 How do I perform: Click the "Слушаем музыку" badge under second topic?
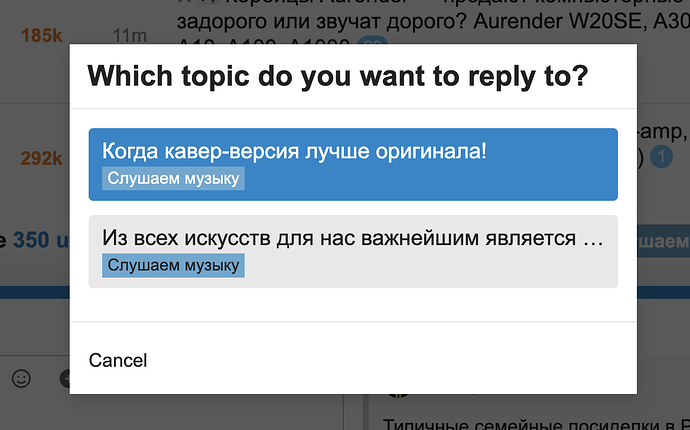(x=174, y=265)
